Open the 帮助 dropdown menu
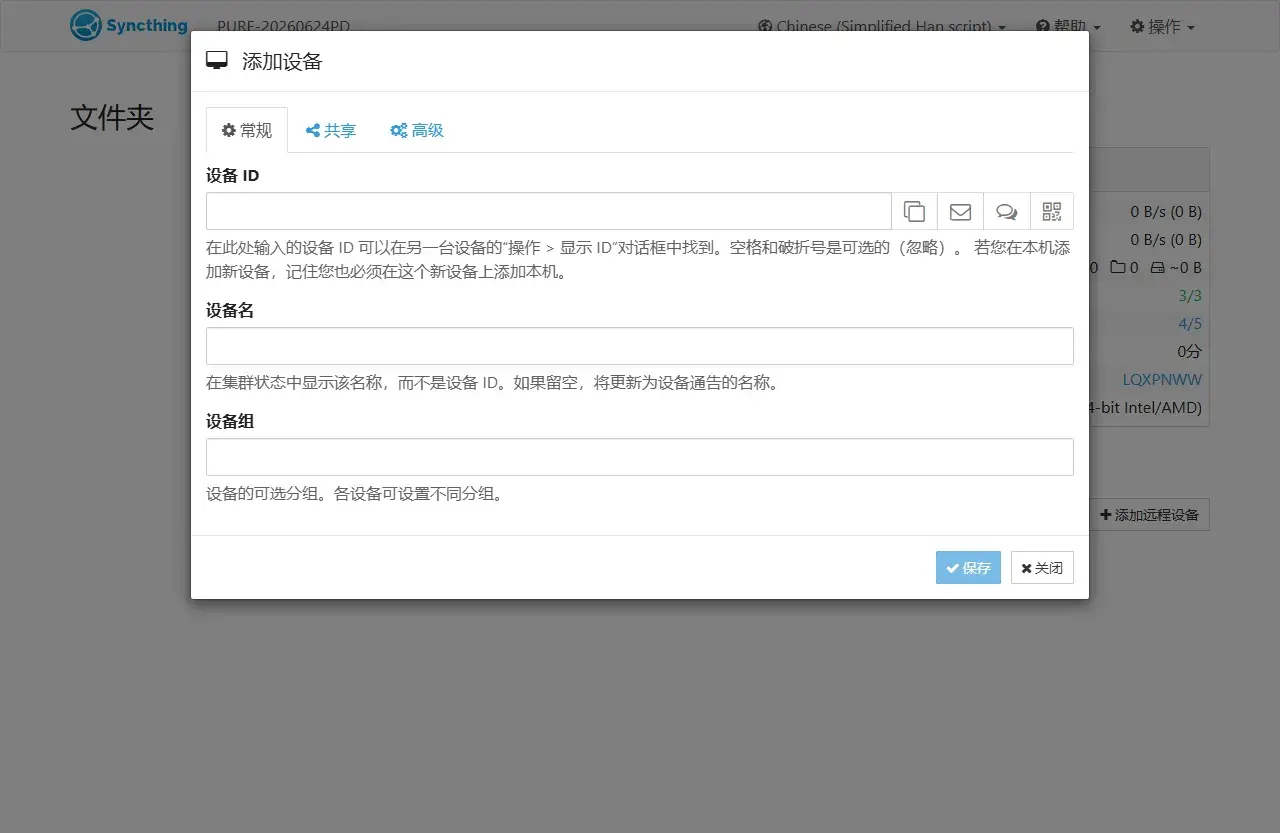This screenshot has height=833, width=1280. (1068, 27)
